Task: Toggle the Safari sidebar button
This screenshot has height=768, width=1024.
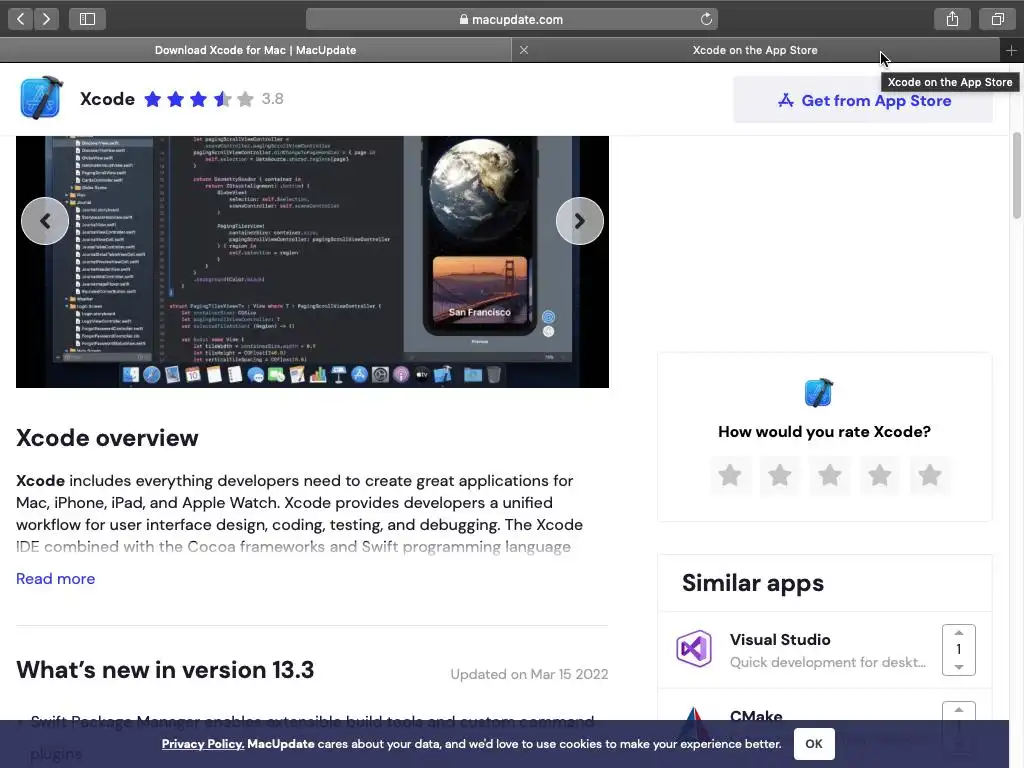Action: 88,19
